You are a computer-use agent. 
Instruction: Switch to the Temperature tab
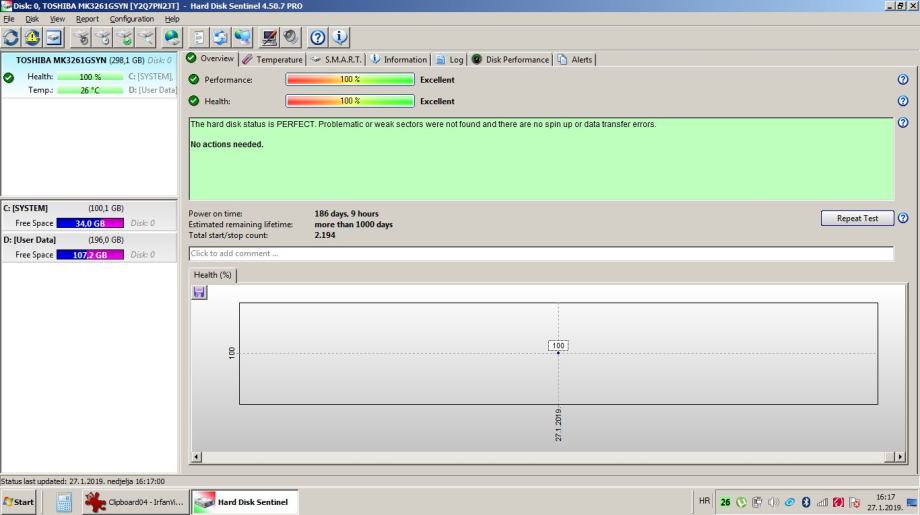point(272,59)
